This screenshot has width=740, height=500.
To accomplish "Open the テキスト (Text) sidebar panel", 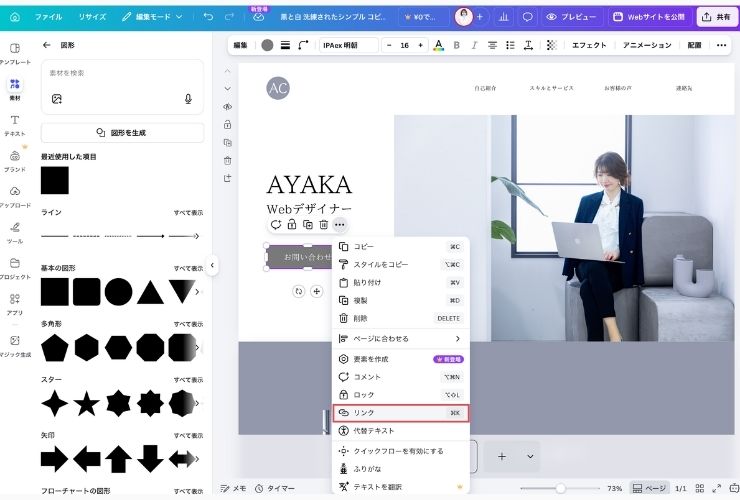I will coord(15,125).
